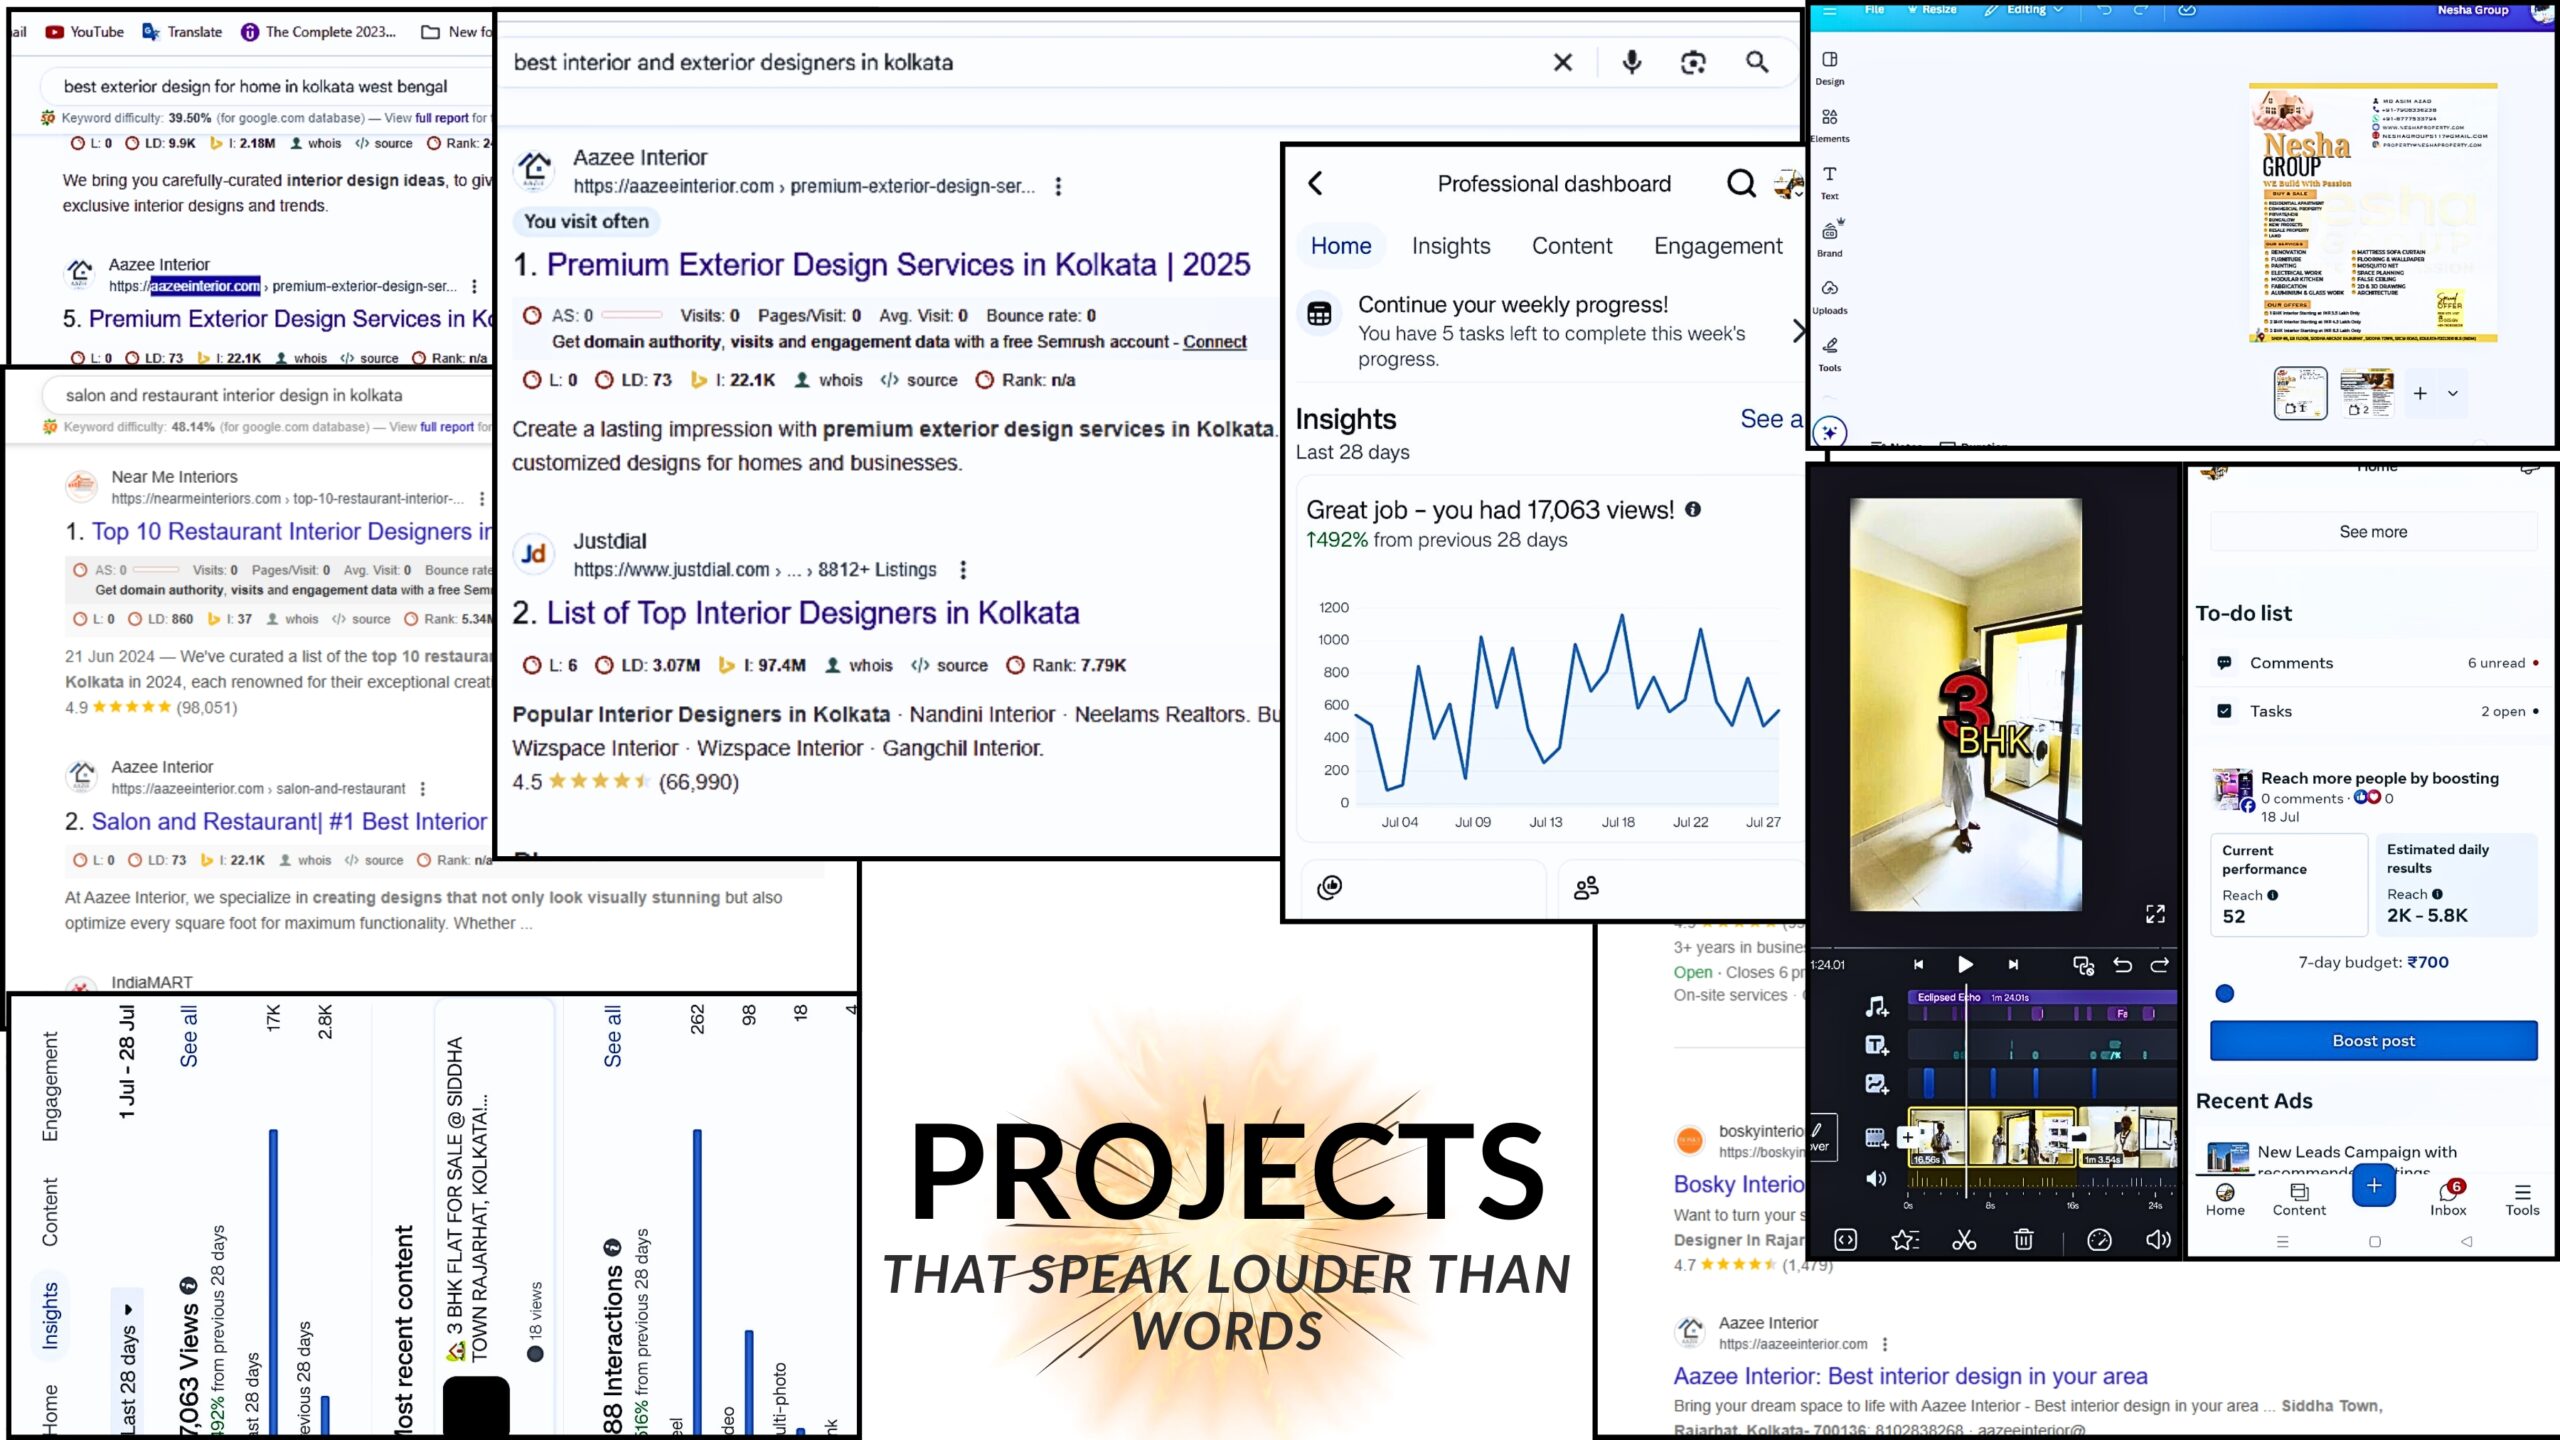Click search box with salon and restaurant query

pos(268,396)
